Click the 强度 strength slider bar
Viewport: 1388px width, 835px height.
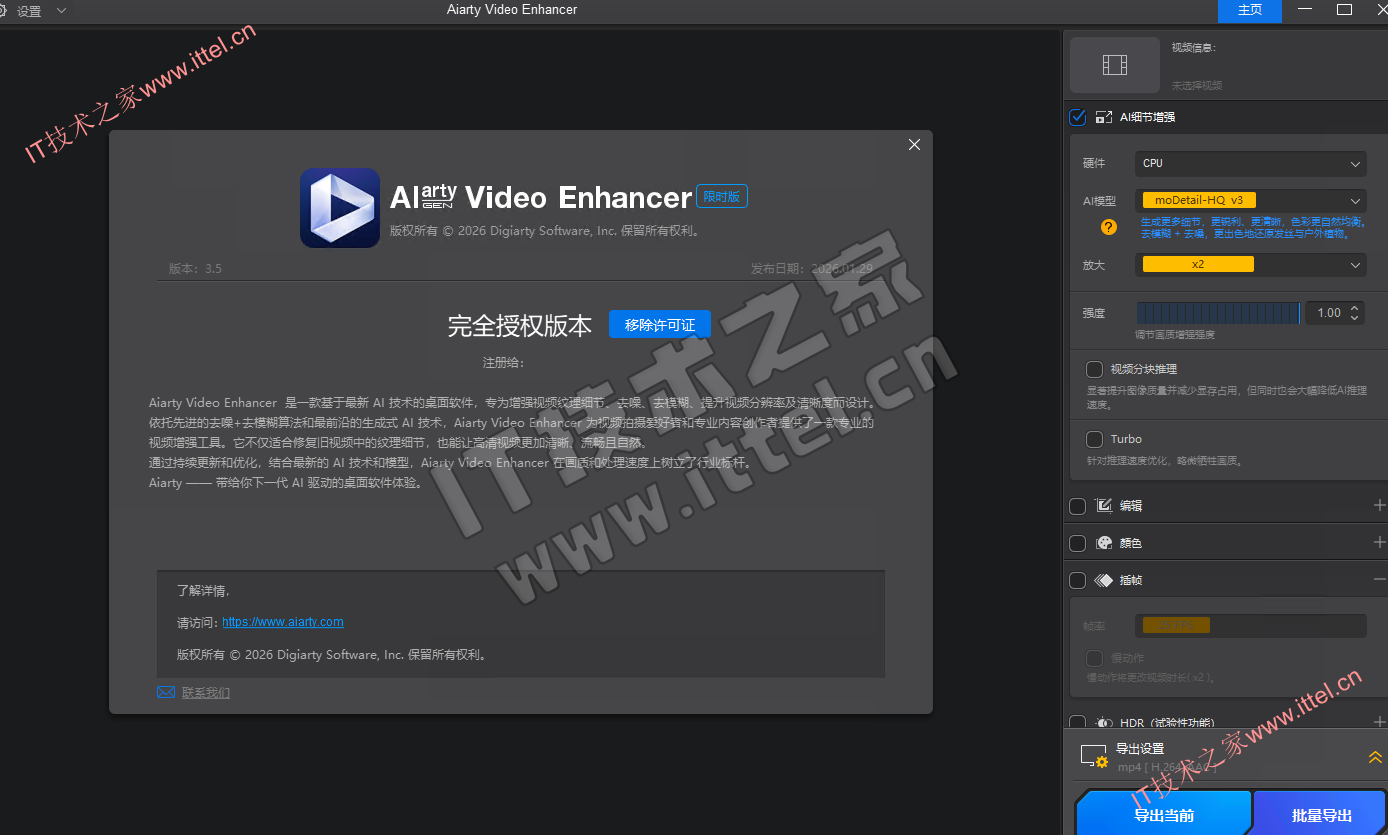coord(1218,313)
